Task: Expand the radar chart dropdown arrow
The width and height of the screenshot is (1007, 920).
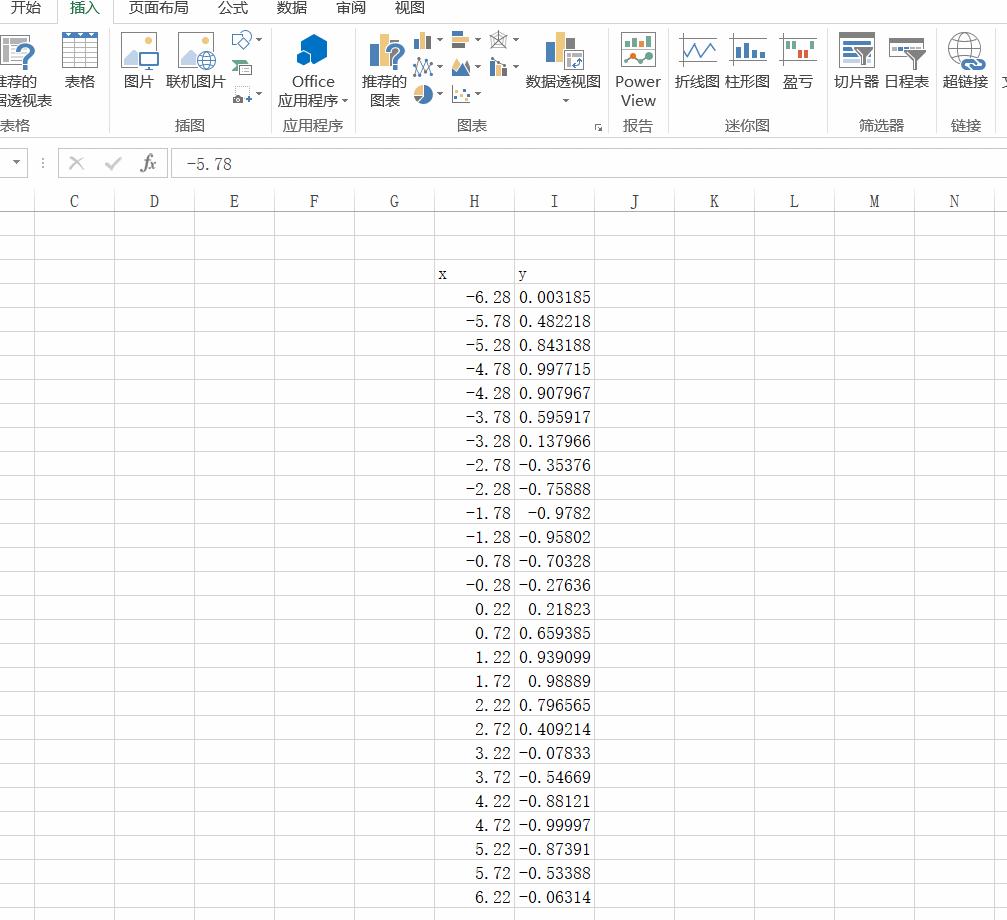Action: pos(516,40)
